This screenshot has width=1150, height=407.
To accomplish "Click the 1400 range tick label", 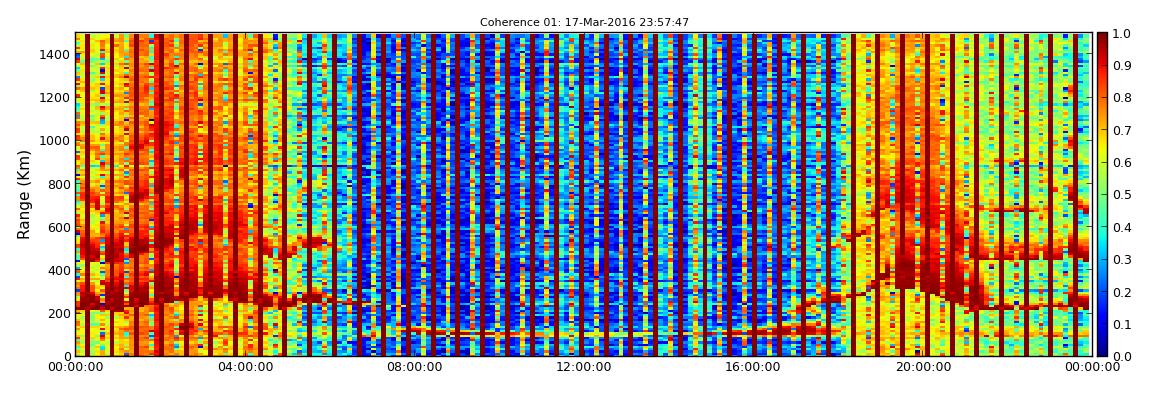I will point(57,54).
